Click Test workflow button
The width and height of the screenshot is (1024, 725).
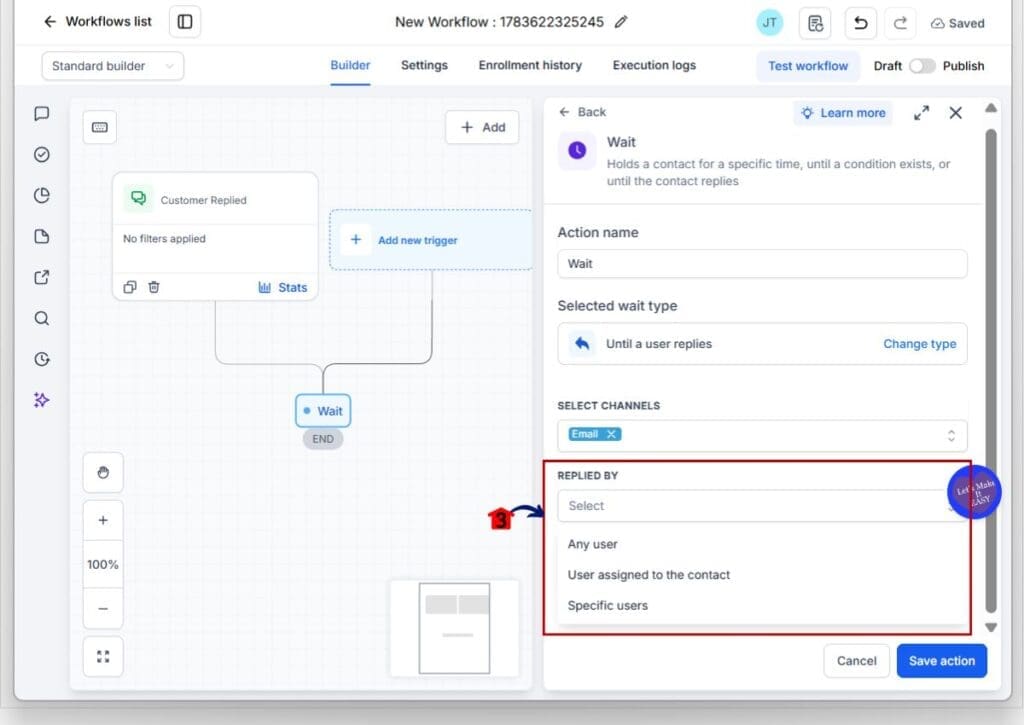(808, 66)
